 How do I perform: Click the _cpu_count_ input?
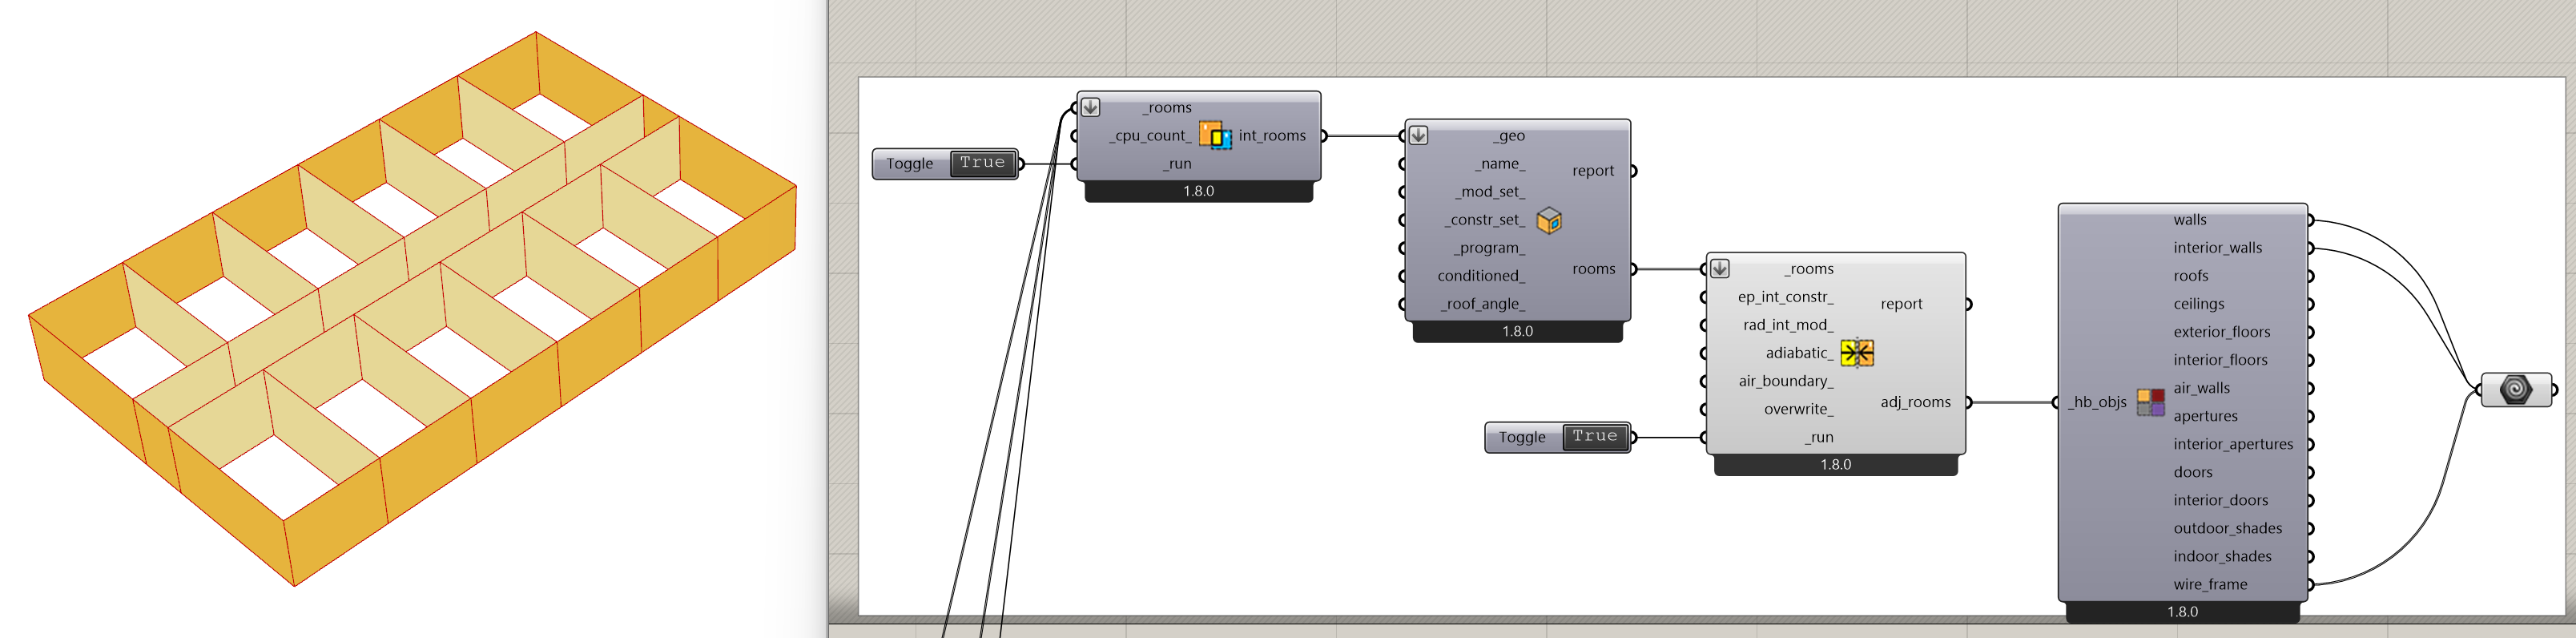(x=1150, y=135)
